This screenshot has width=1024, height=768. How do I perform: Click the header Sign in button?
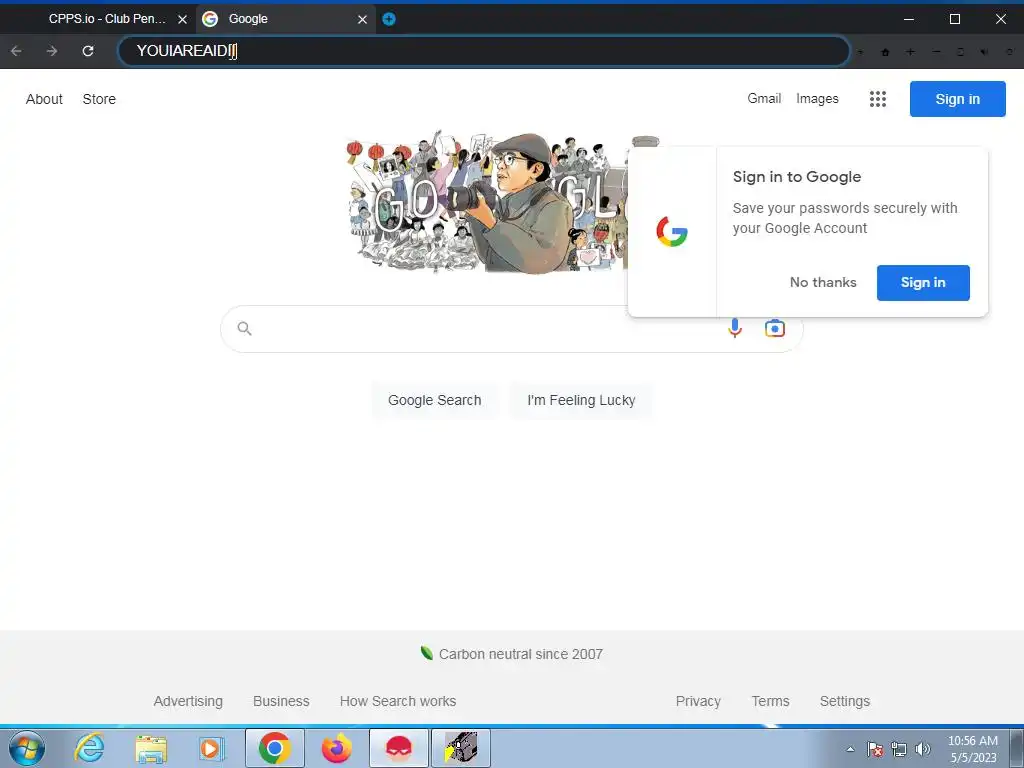point(957,99)
